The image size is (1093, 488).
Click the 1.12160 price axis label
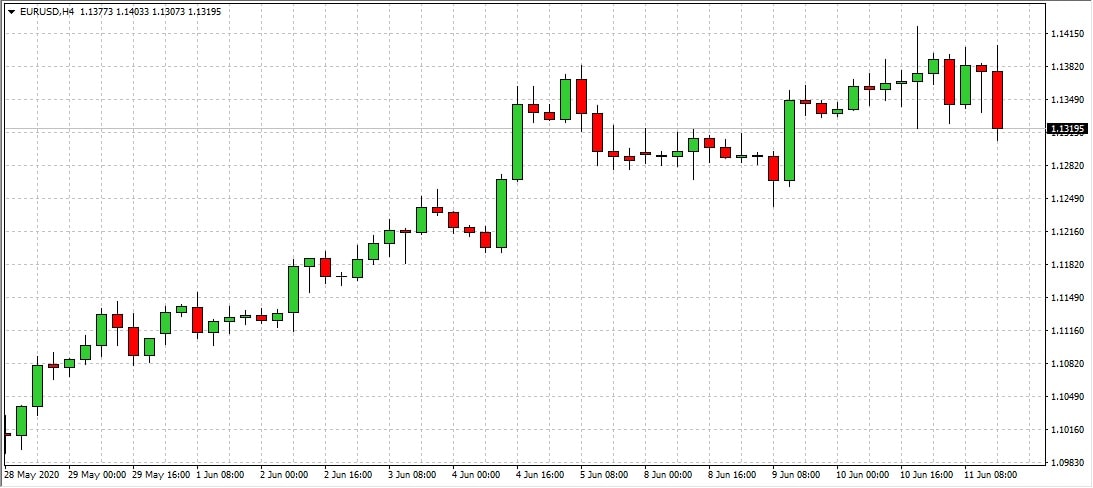tap(1067, 231)
